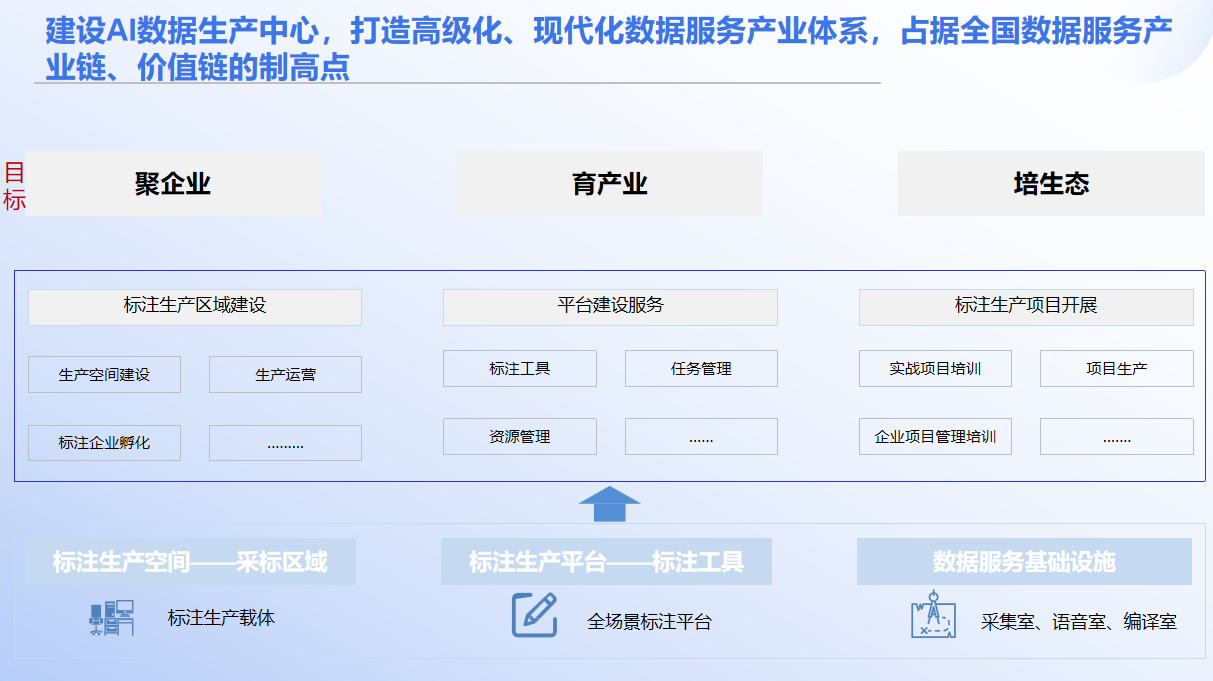Click the 平台建设服务 header box
This screenshot has height=681, width=1213.
[x=610, y=307]
